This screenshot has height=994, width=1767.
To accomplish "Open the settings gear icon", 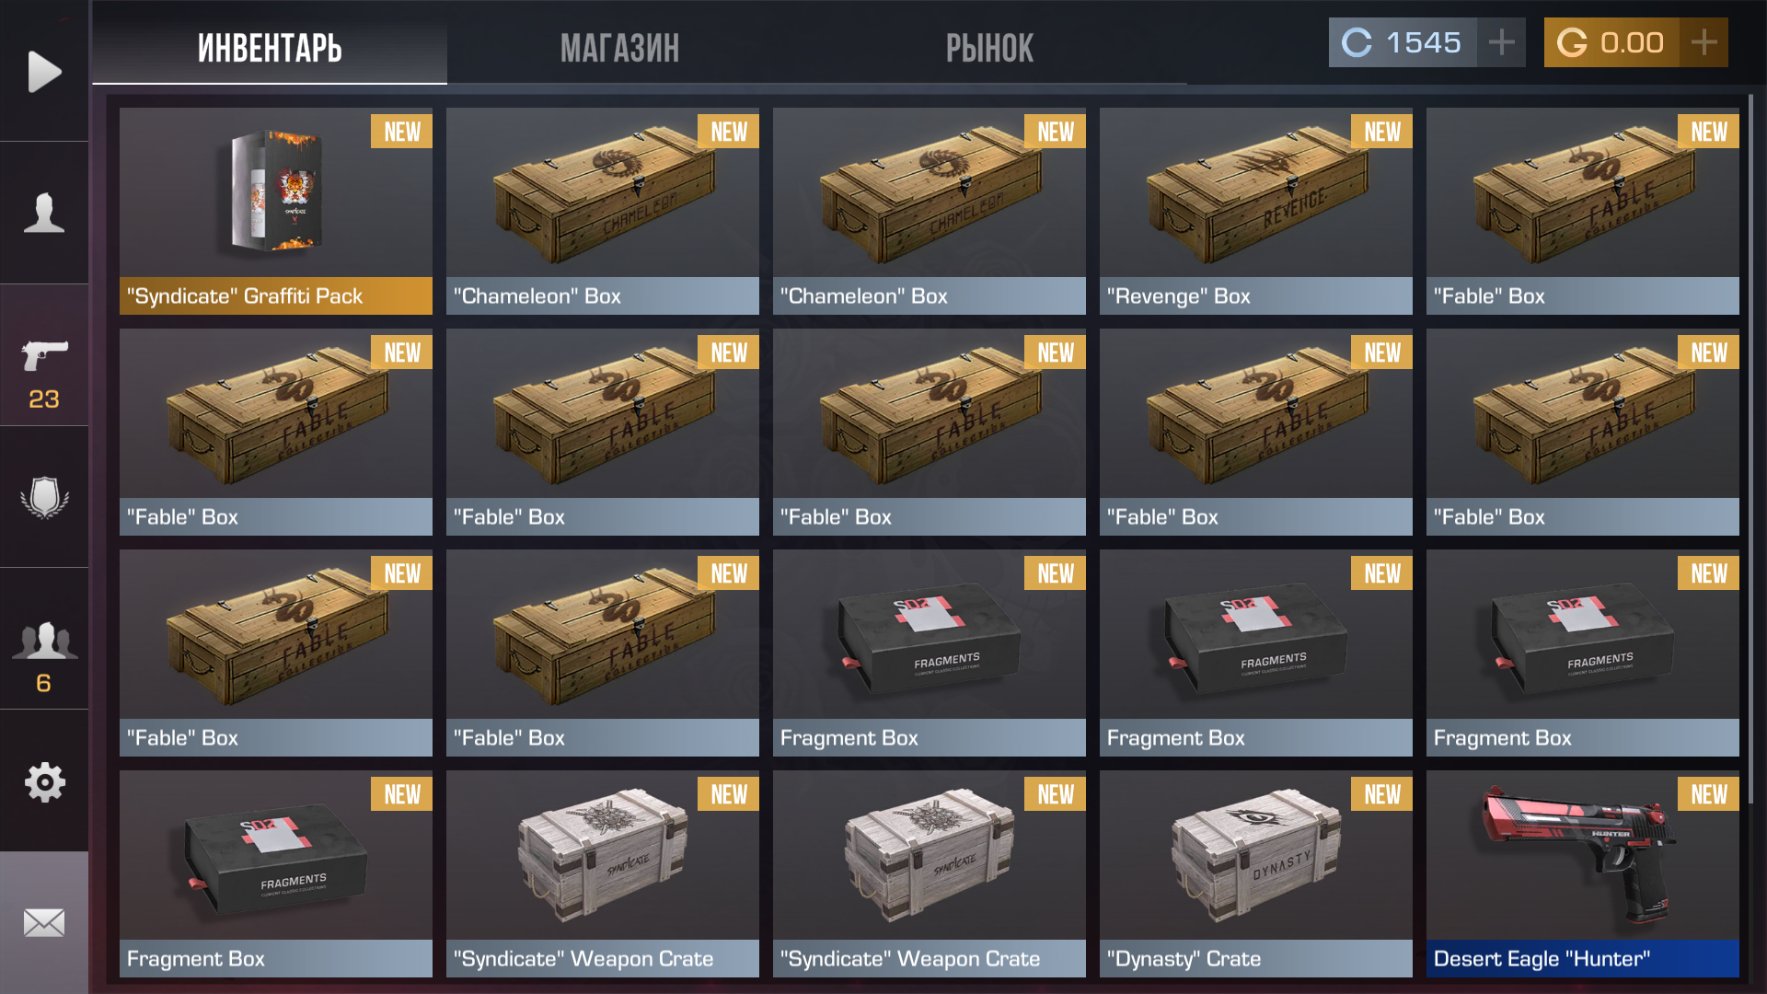I will coord(44,782).
